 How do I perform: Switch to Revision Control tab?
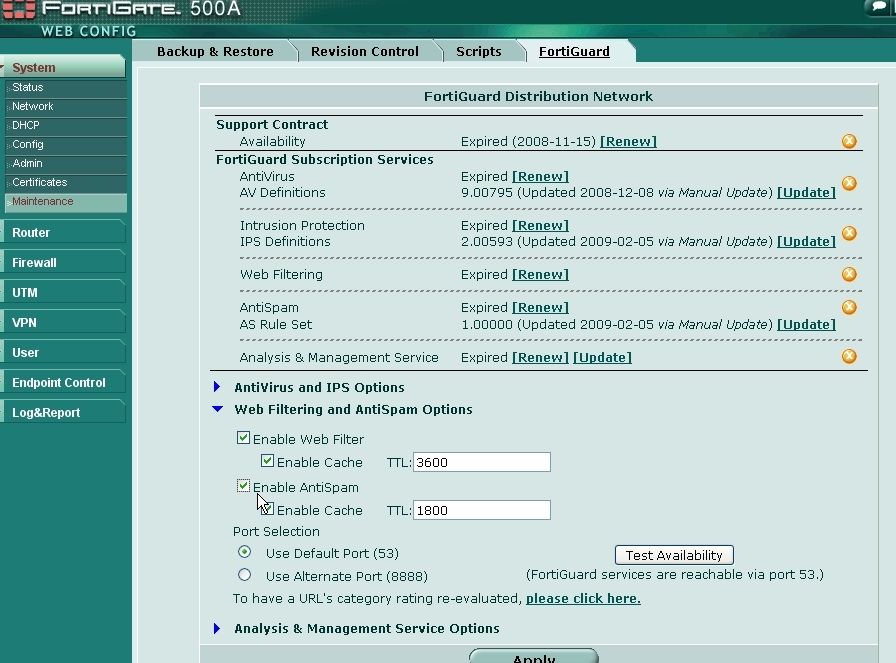coord(365,51)
